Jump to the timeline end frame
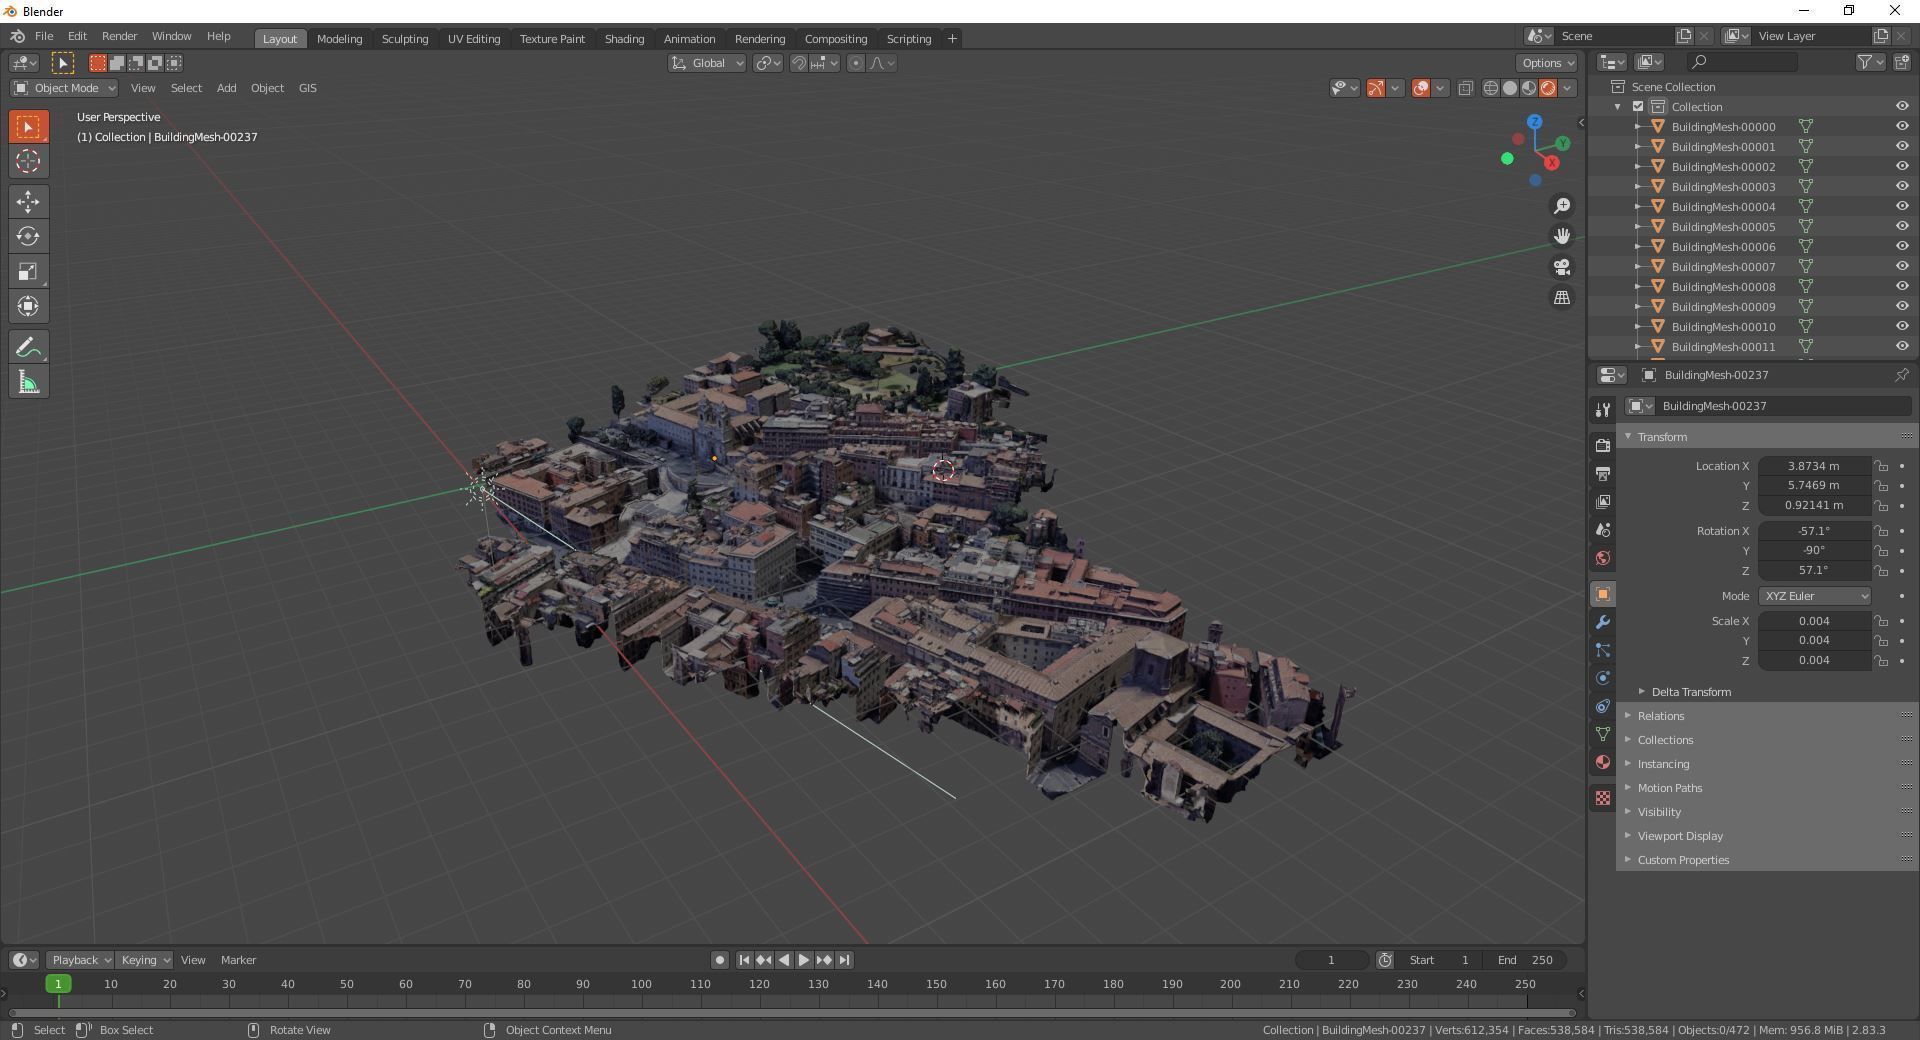Screen dimensions: 1920x1040 [844, 960]
